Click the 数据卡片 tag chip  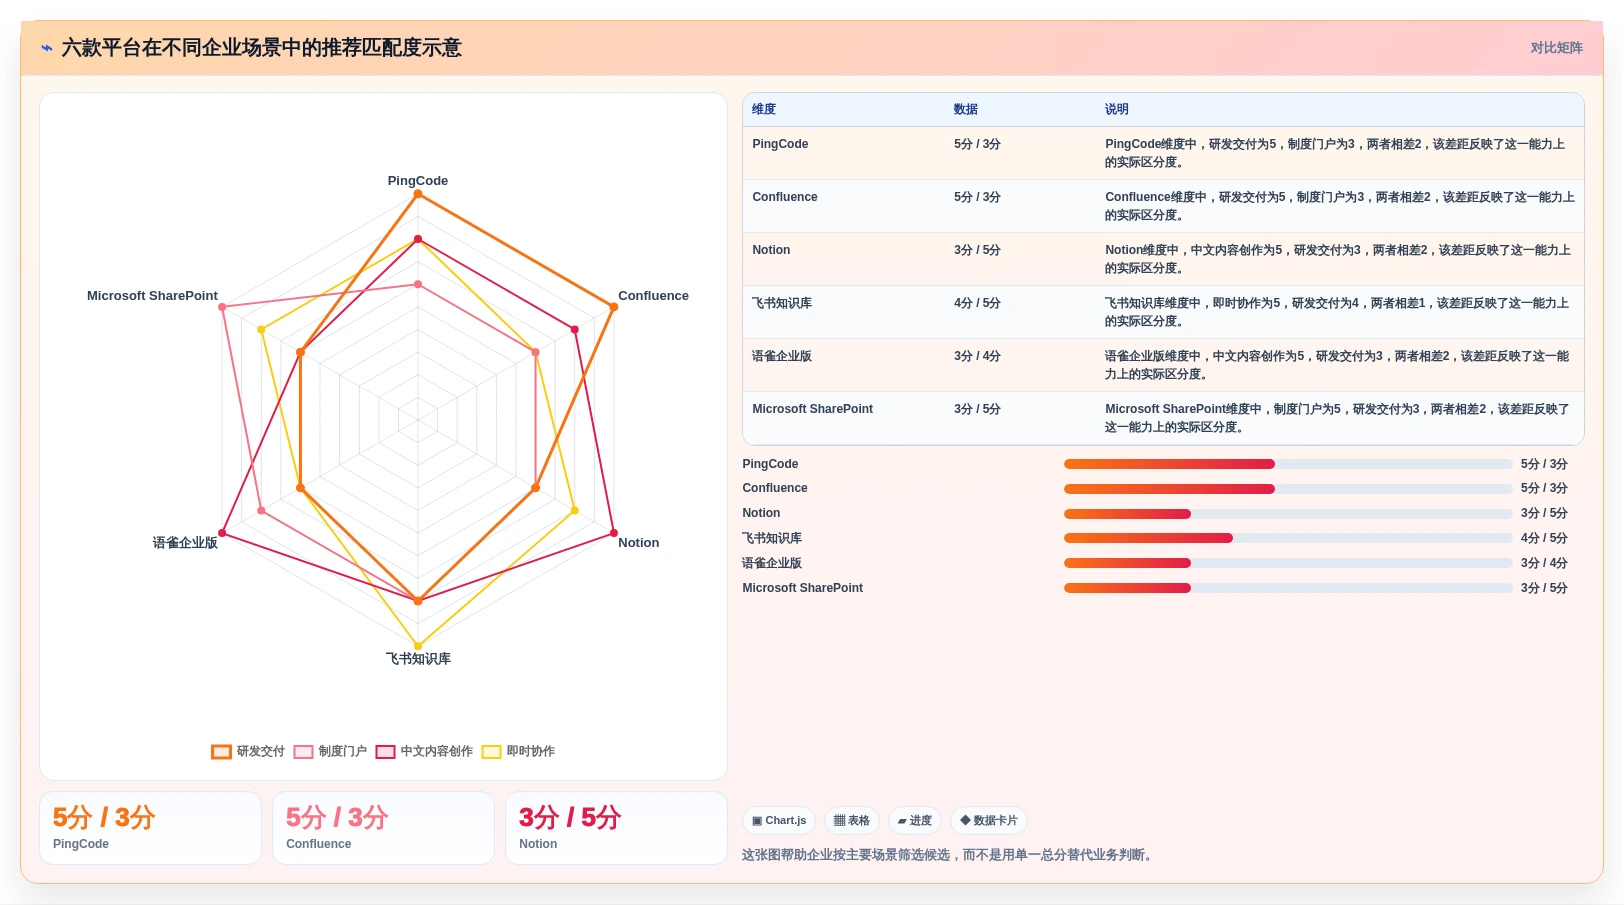point(989,821)
